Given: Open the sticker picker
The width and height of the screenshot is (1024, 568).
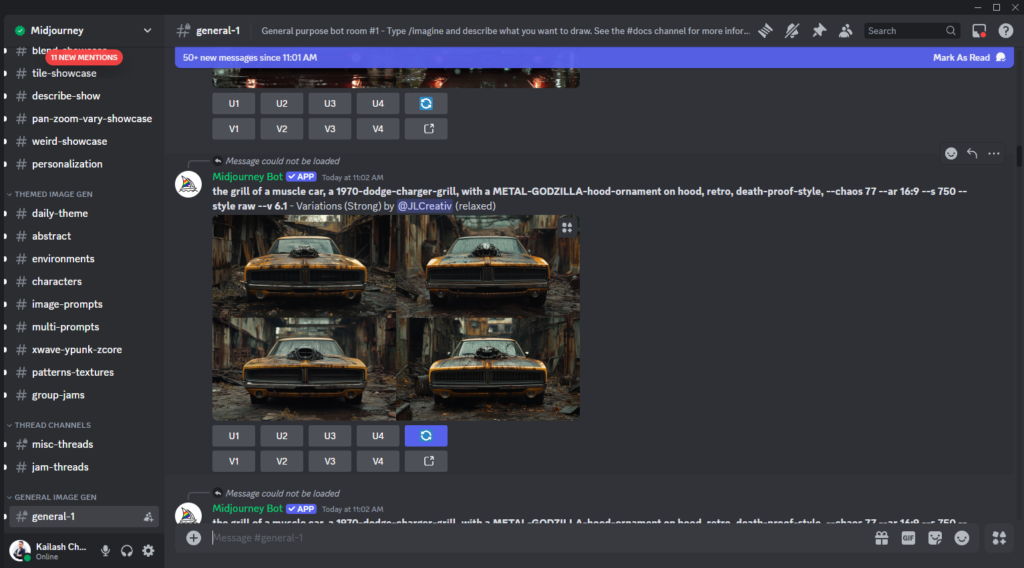Looking at the screenshot, I should tap(935, 538).
